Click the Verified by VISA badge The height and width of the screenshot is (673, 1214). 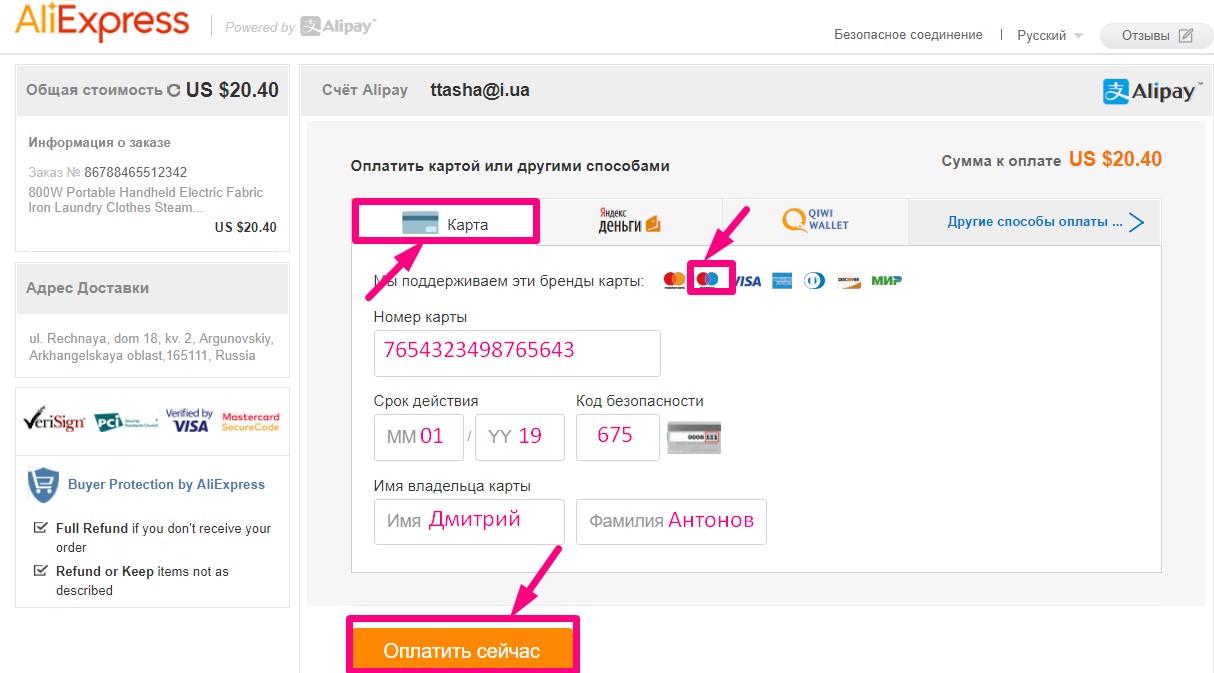click(189, 420)
